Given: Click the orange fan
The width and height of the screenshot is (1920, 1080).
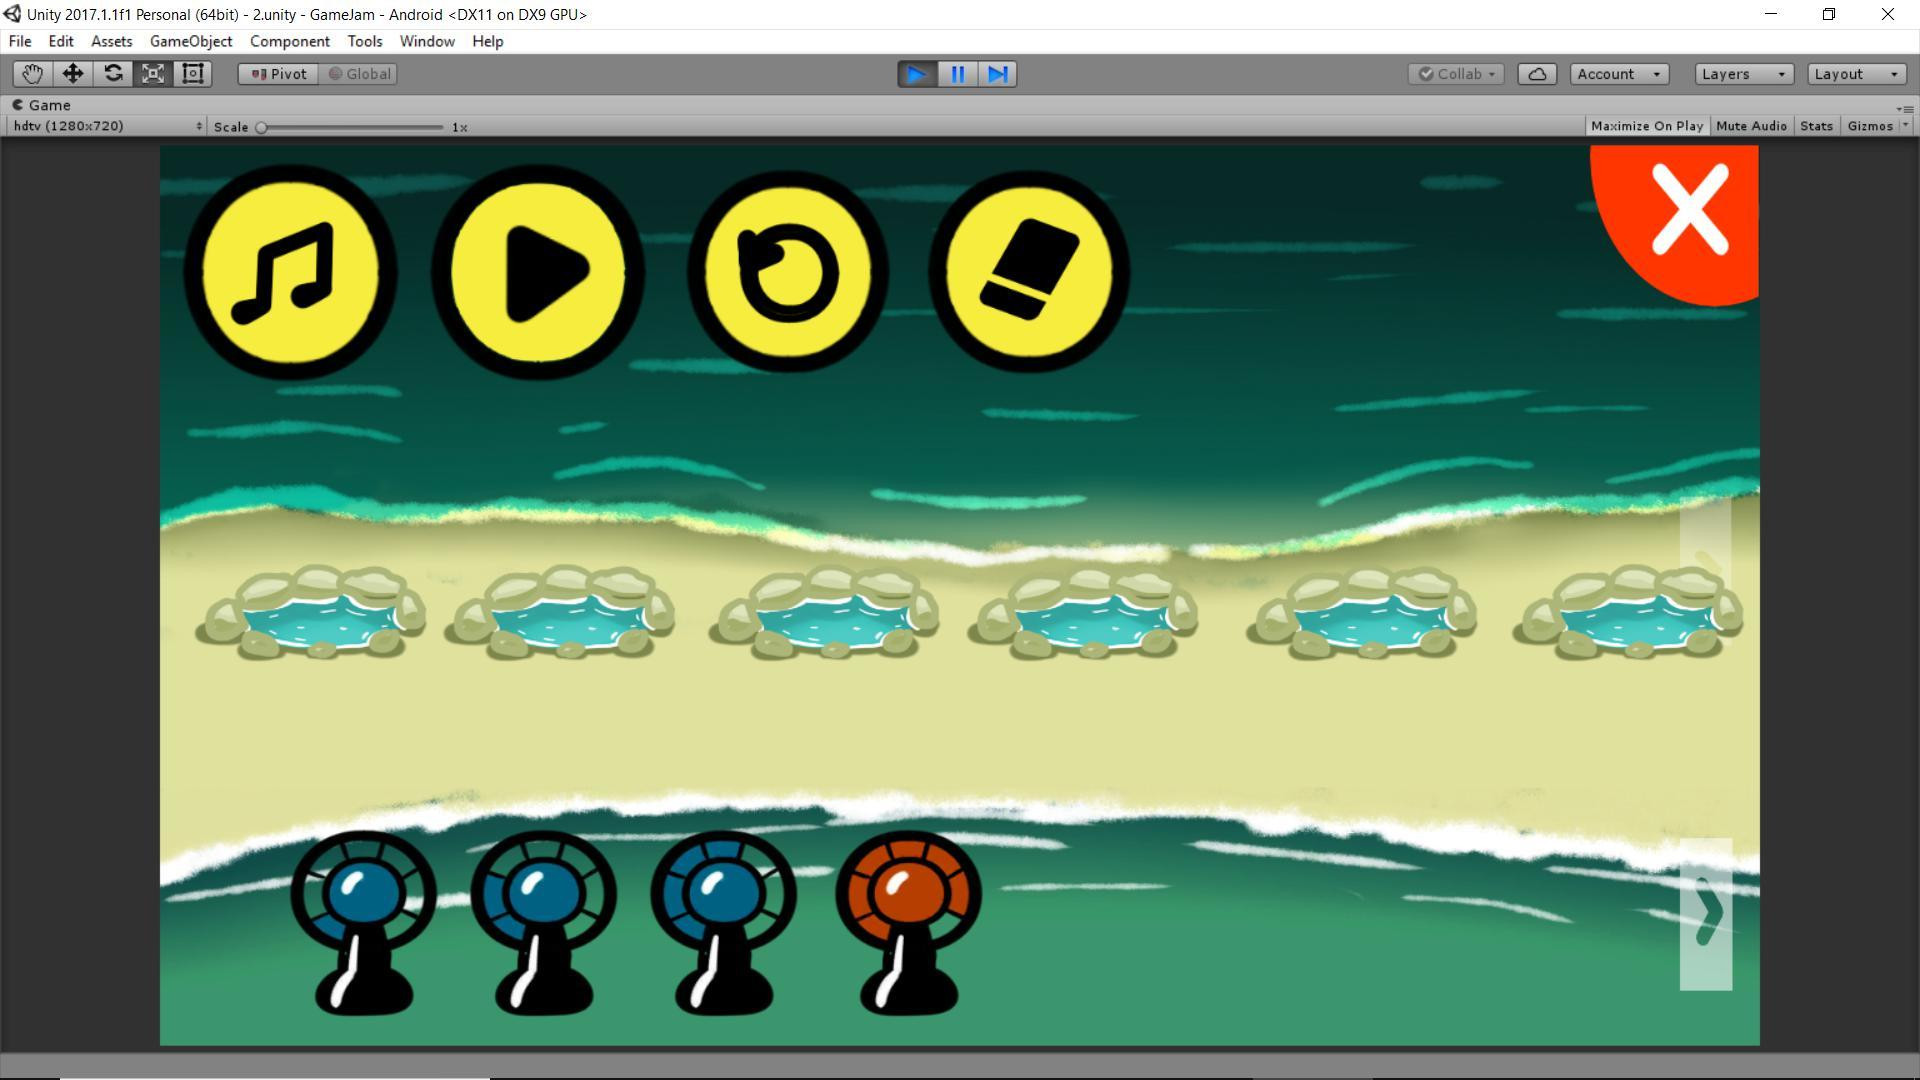Looking at the screenshot, I should pyautogui.click(x=909, y=922).
